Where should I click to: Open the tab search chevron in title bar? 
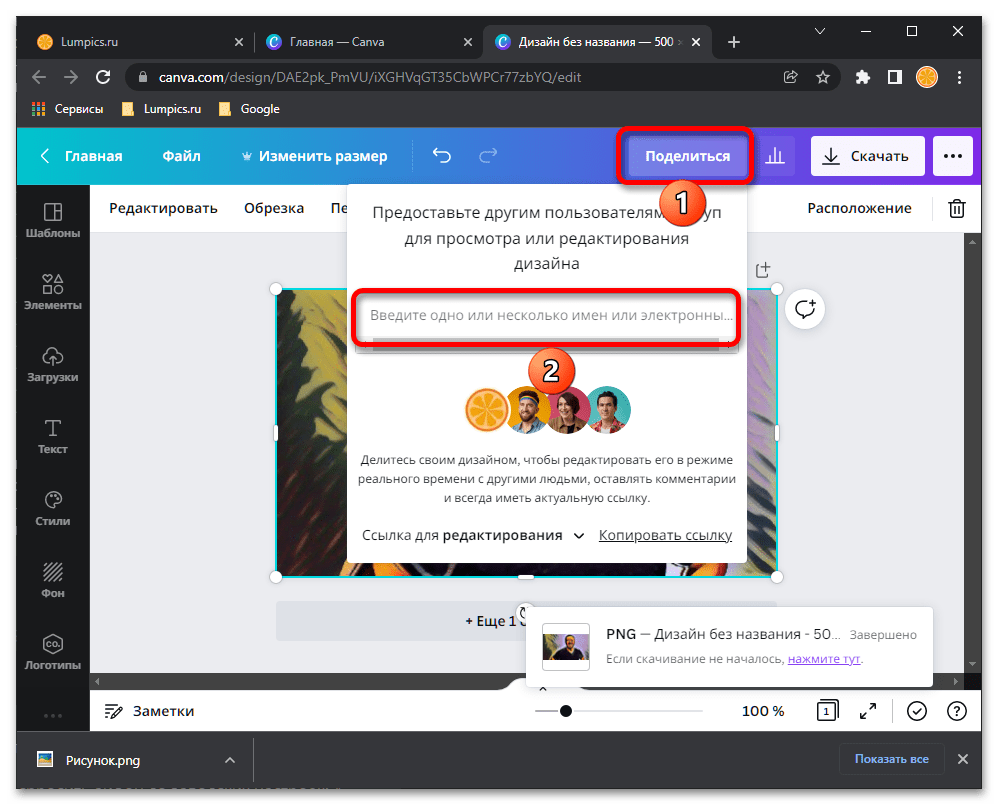click(820, 31)
